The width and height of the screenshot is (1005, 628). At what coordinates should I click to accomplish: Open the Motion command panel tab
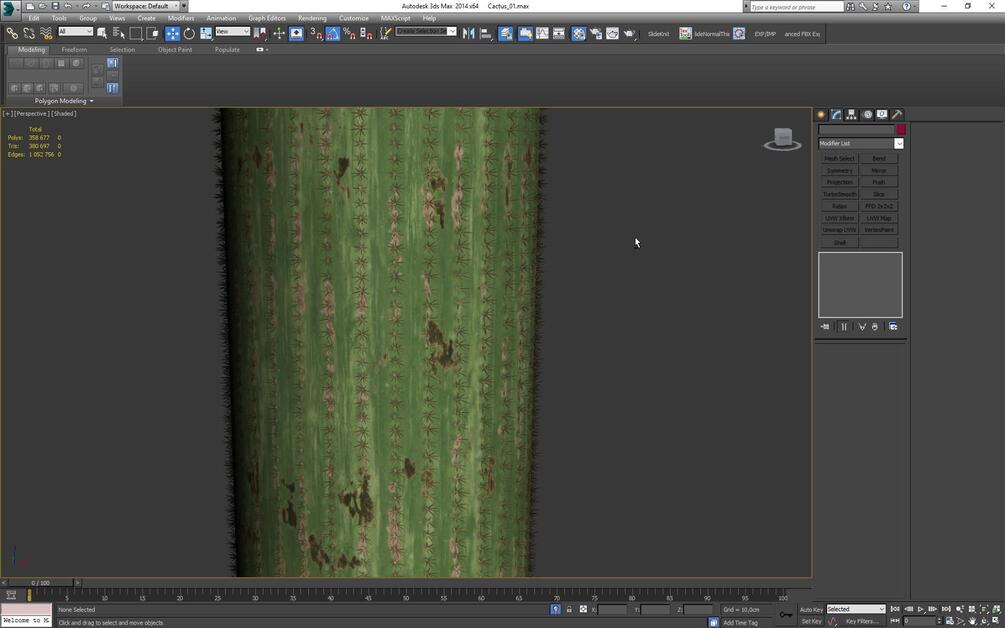867,114
